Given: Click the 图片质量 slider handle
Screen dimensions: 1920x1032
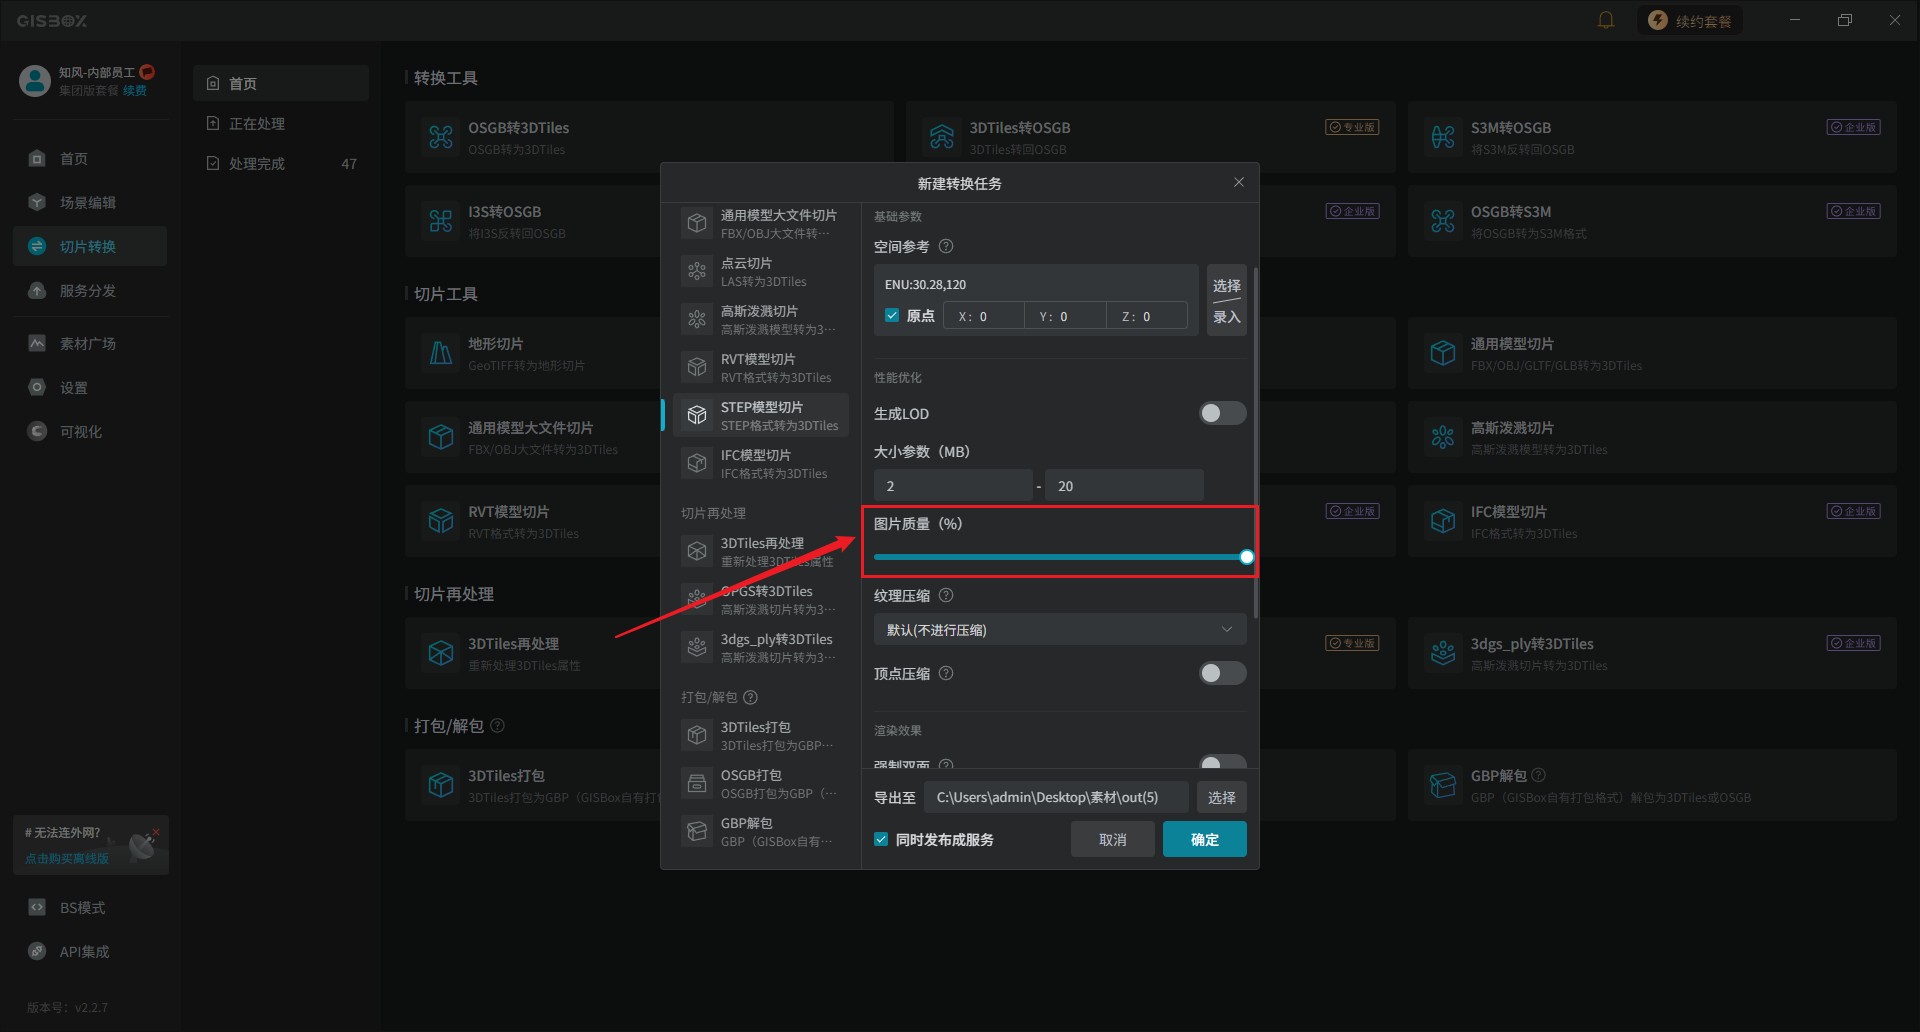Looking at the screenshot, I should [x=1246, y=557].
